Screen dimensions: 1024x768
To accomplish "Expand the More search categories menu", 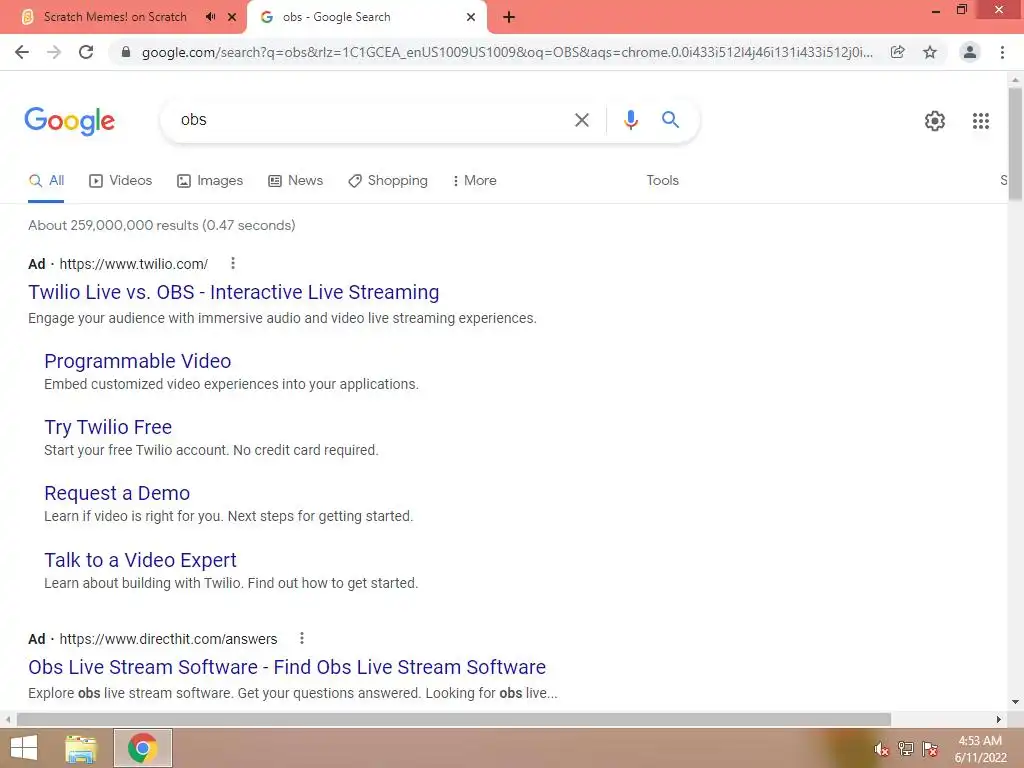I will point(474,181).
